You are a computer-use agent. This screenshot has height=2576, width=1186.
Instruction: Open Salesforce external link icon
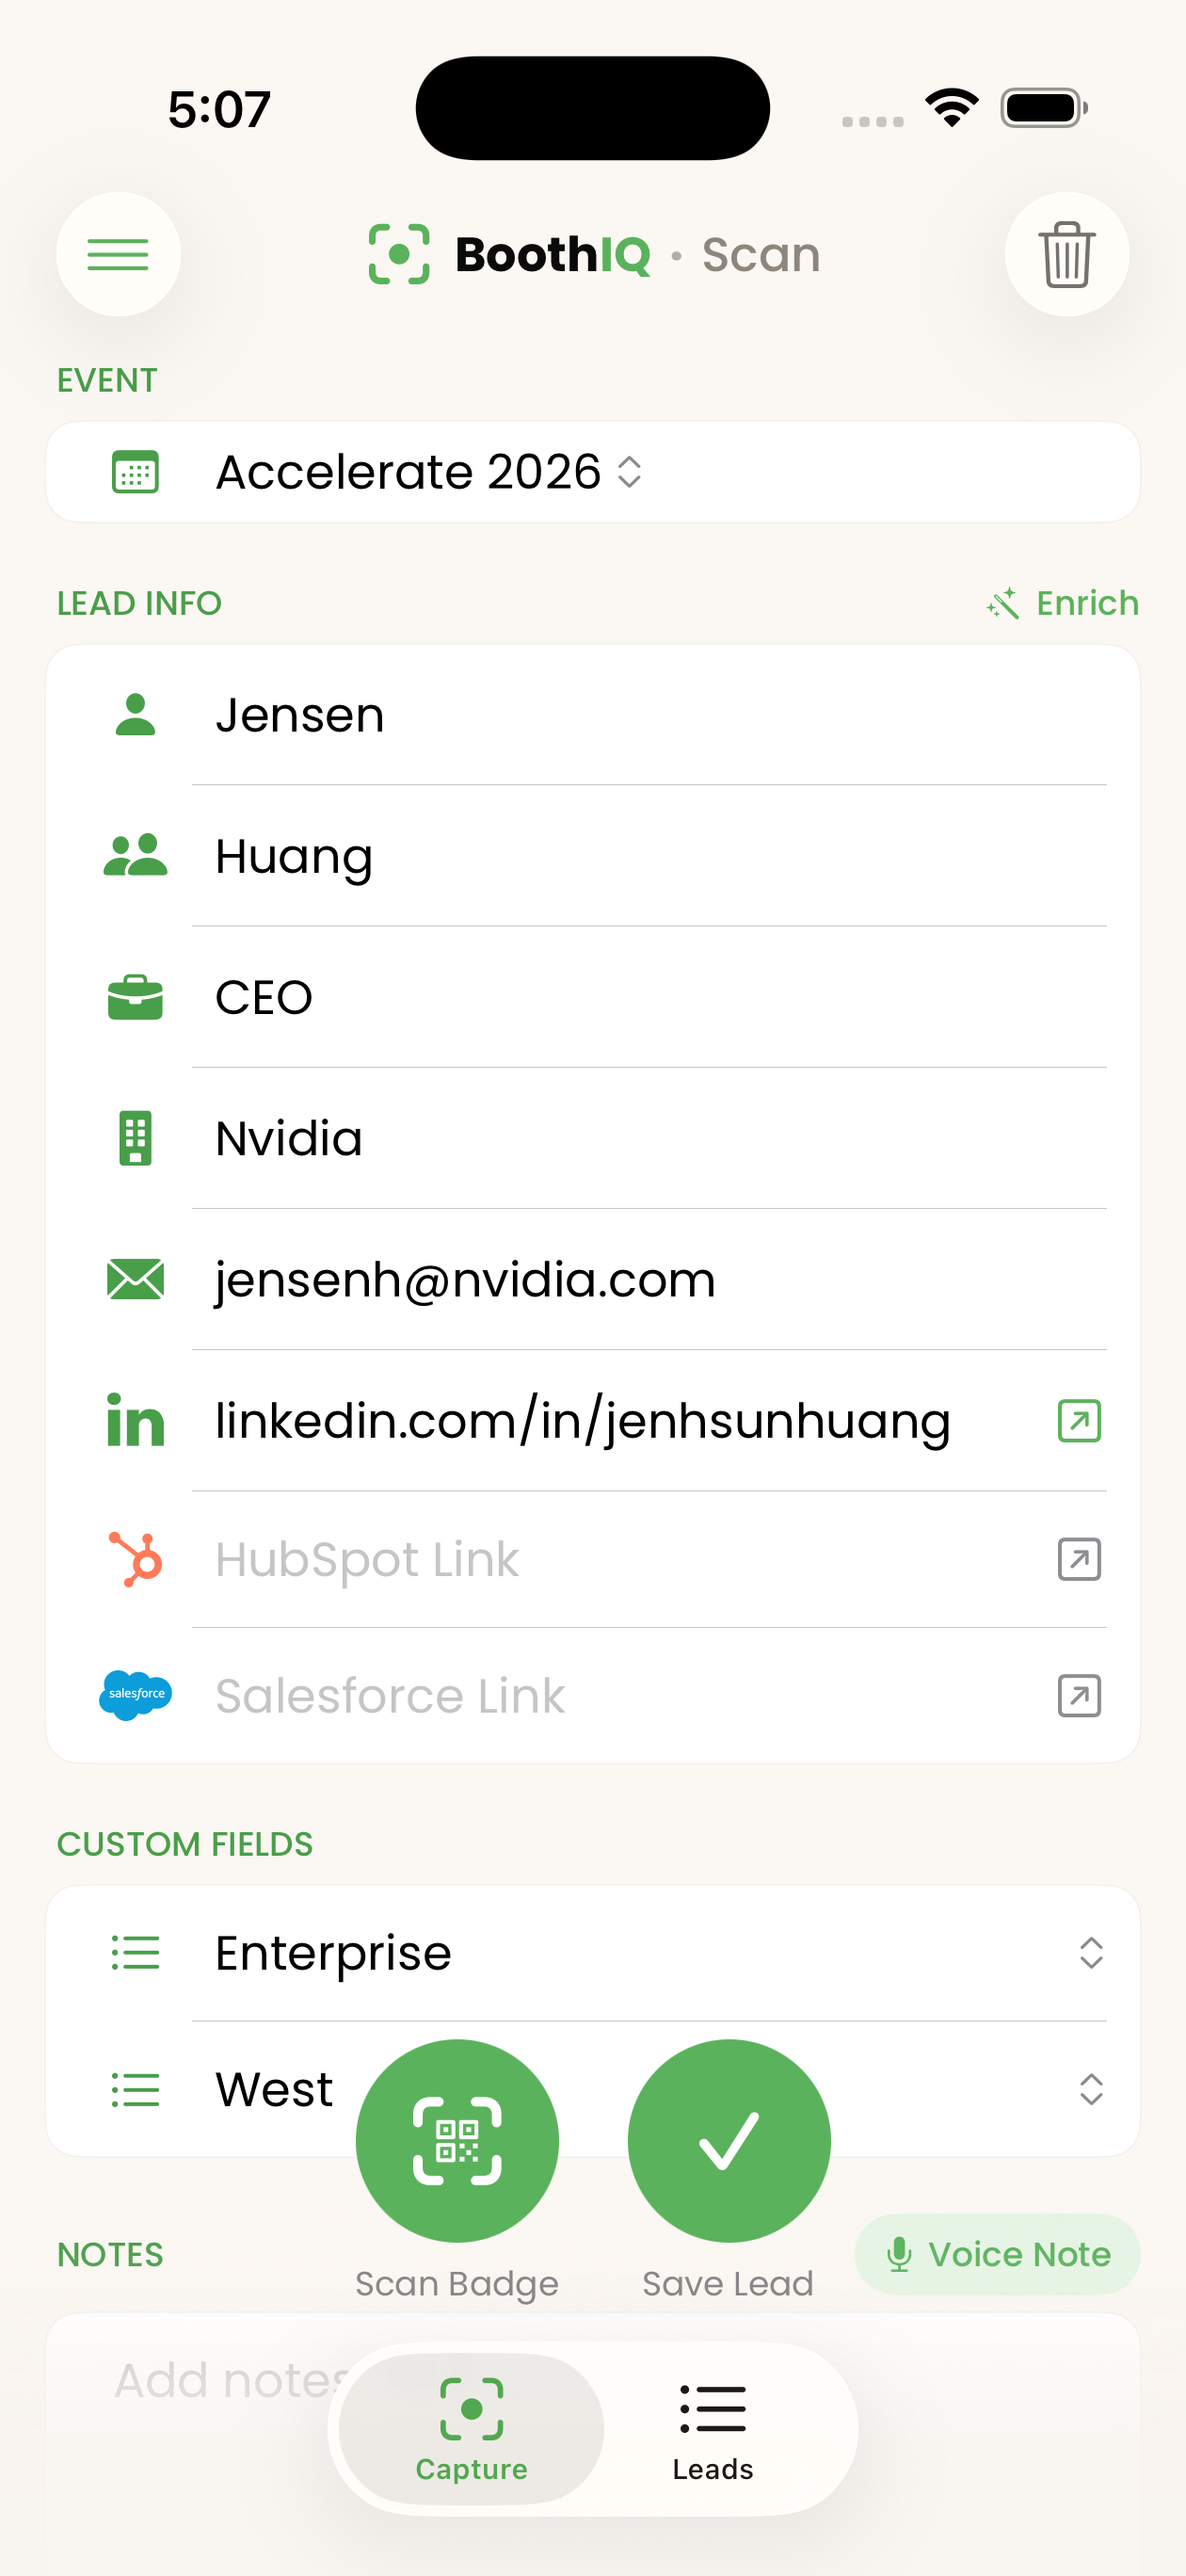(1078, 1696)
